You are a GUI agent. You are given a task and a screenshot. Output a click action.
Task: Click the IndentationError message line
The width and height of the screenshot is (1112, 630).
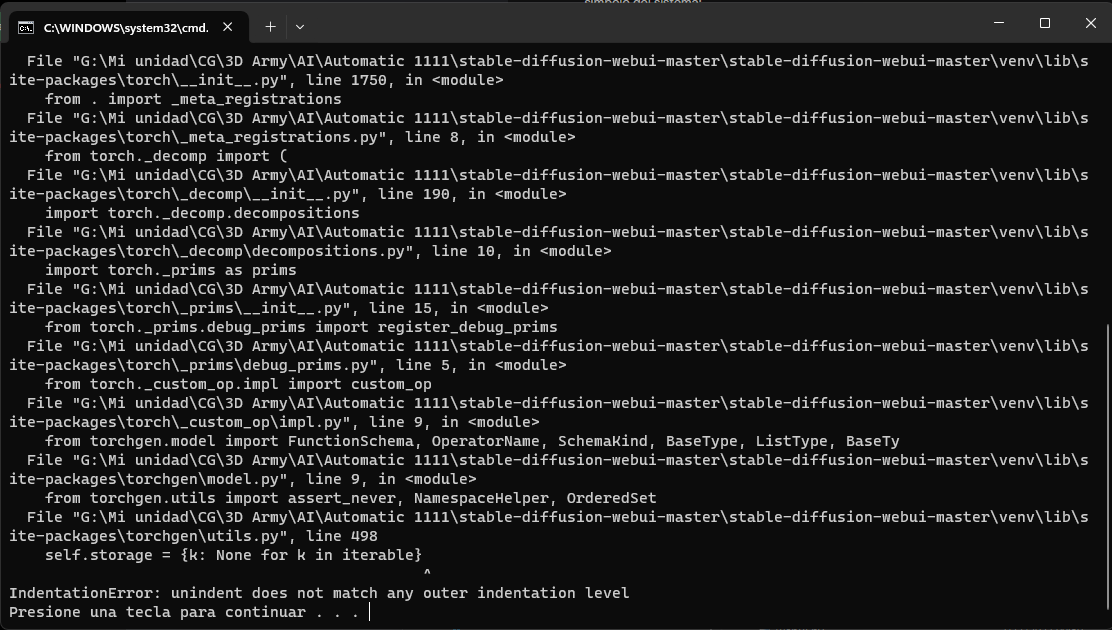319,593
